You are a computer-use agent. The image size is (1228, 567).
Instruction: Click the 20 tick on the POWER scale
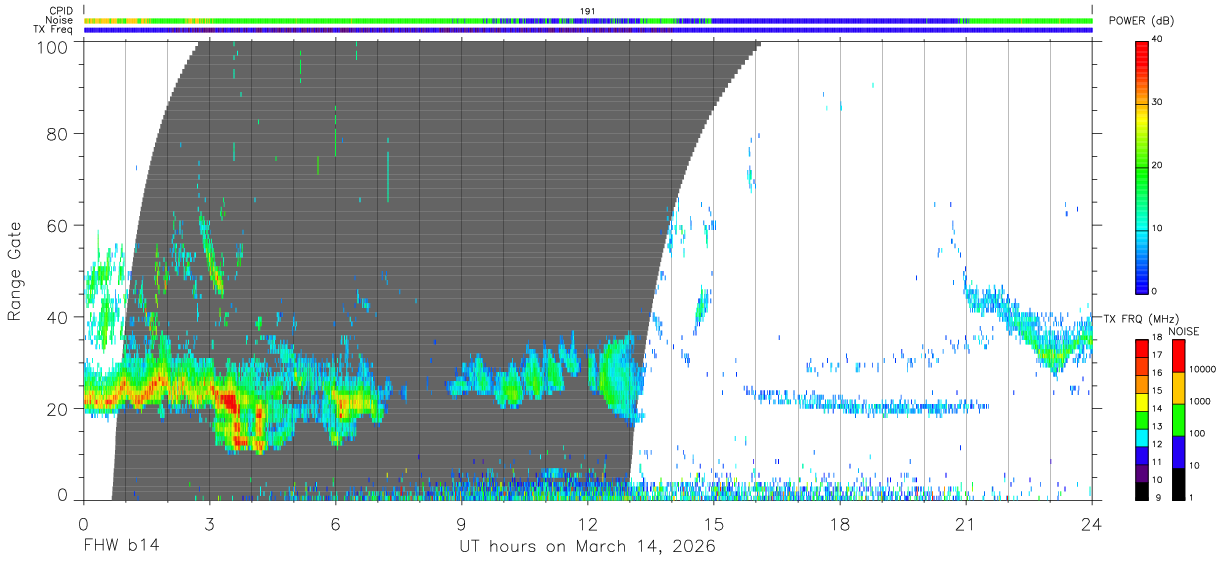(1158, 165)
